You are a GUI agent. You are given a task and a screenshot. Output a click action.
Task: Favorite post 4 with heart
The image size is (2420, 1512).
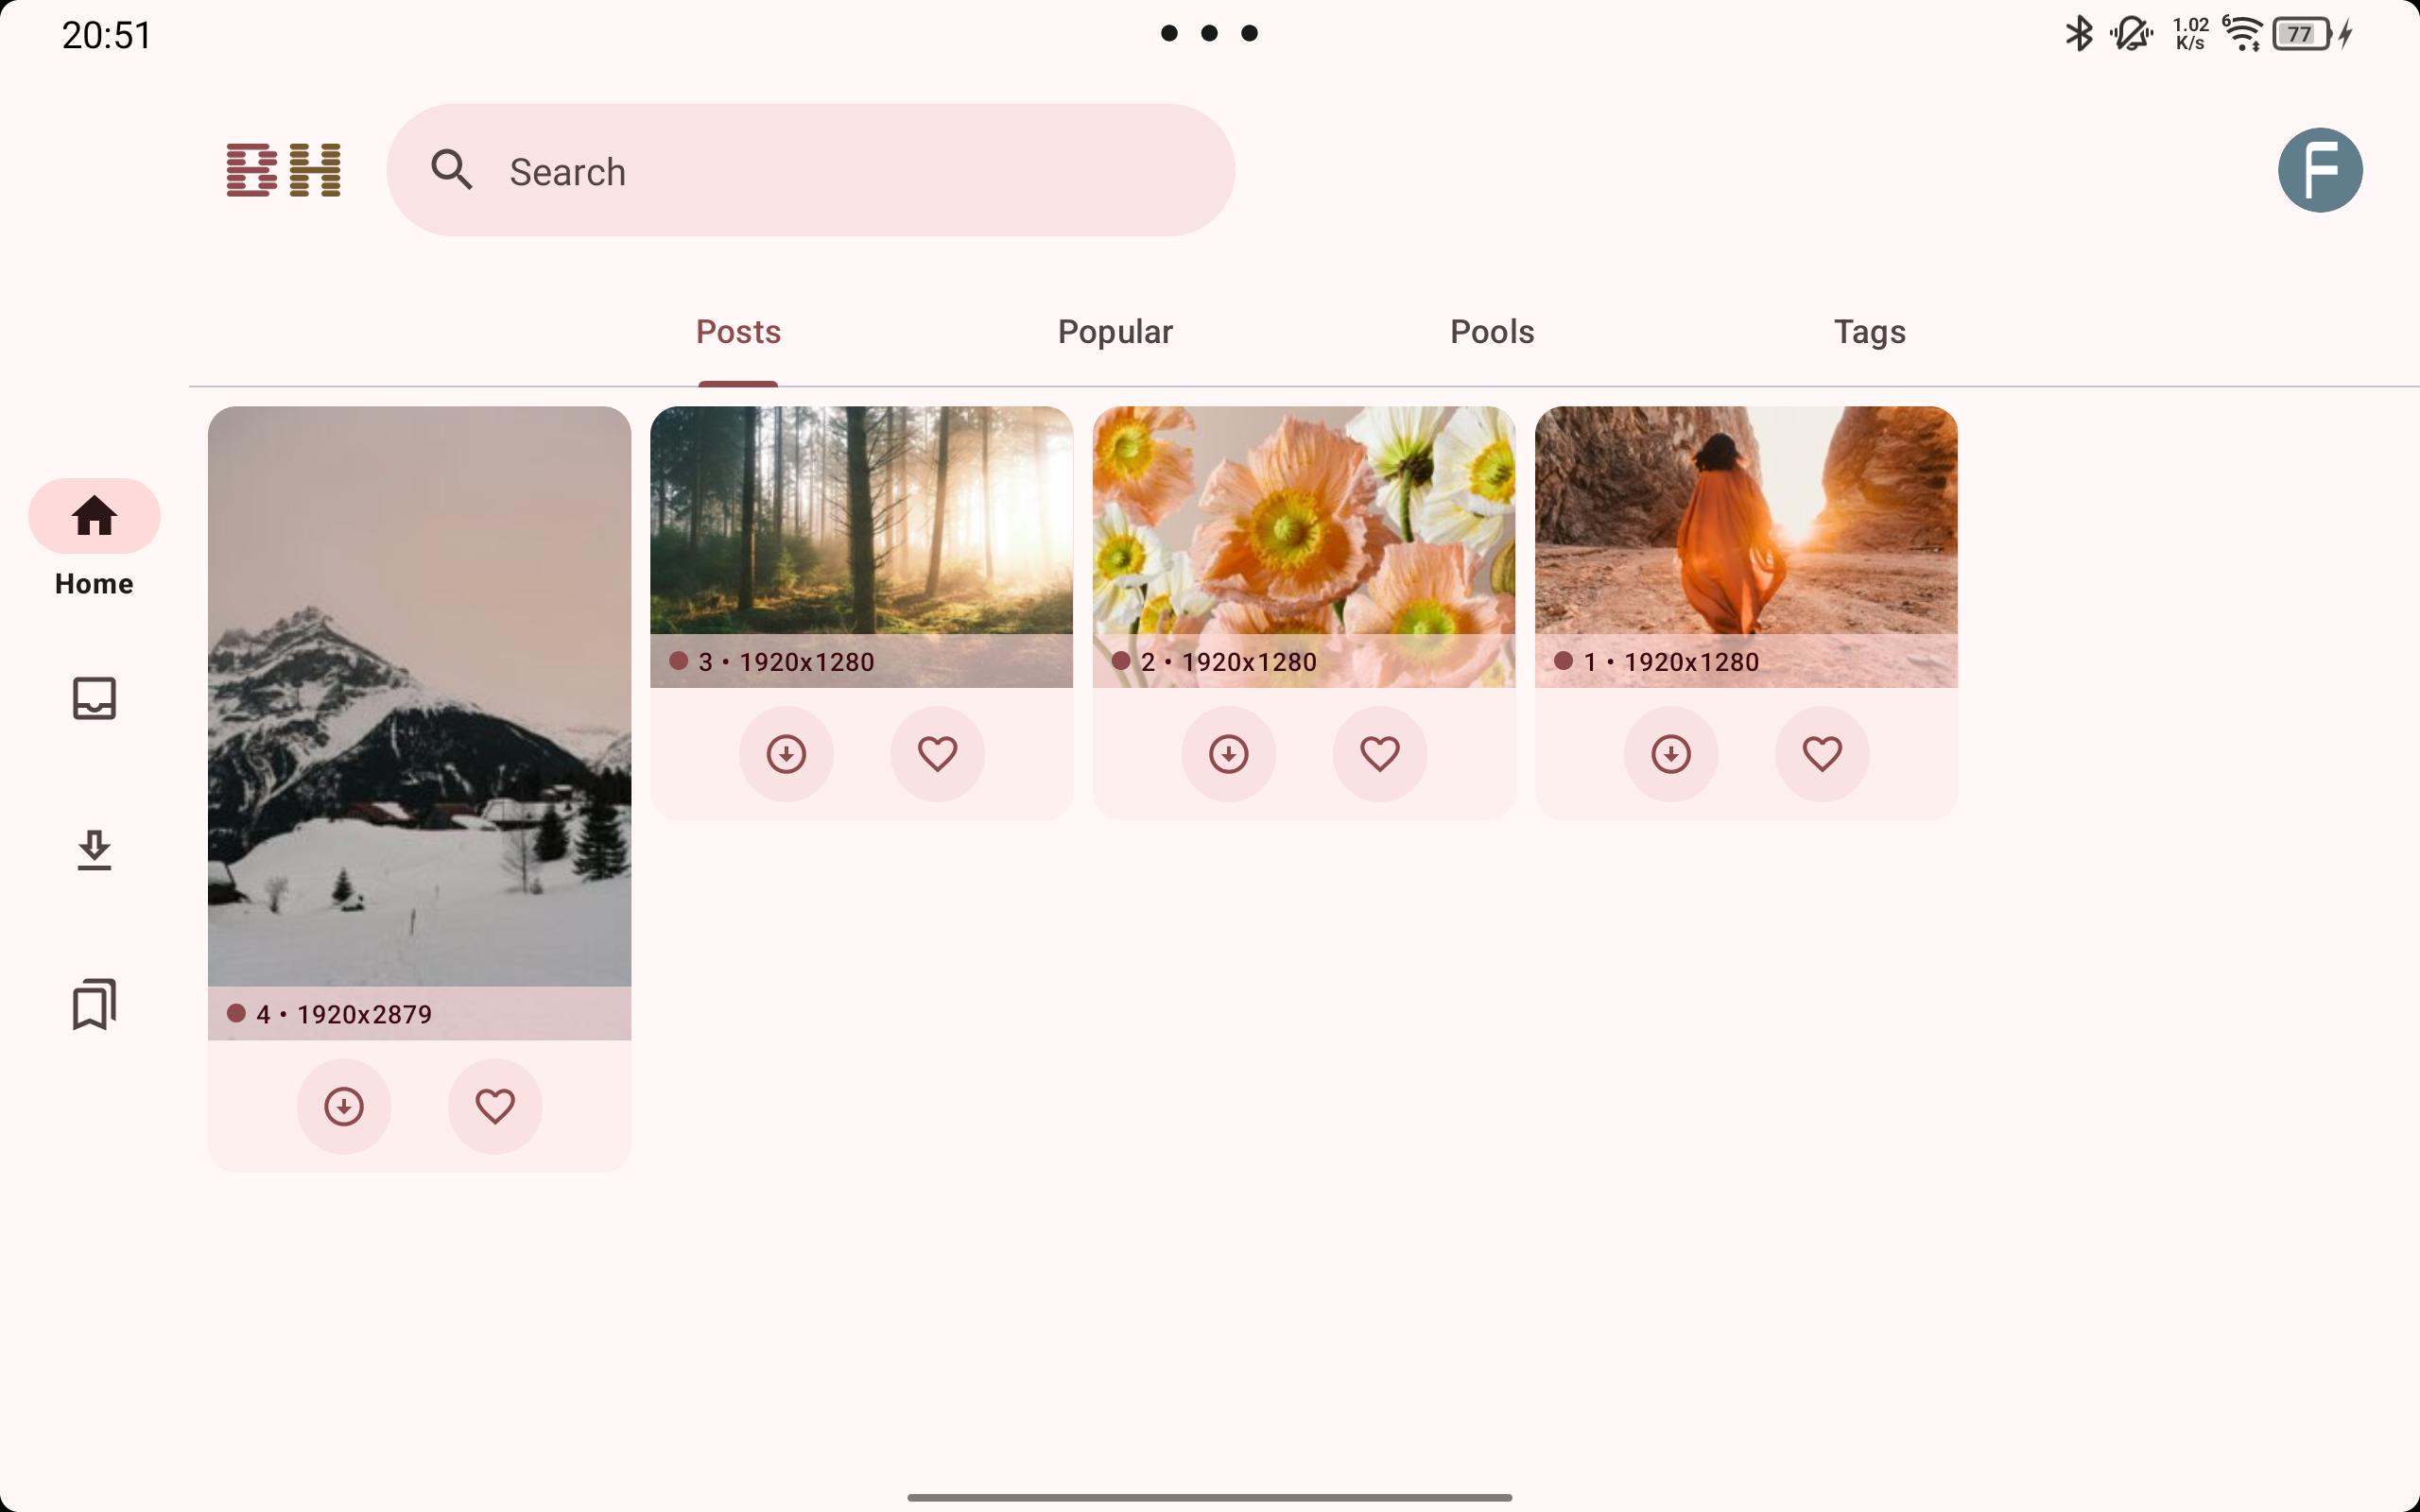(495, 1106)
